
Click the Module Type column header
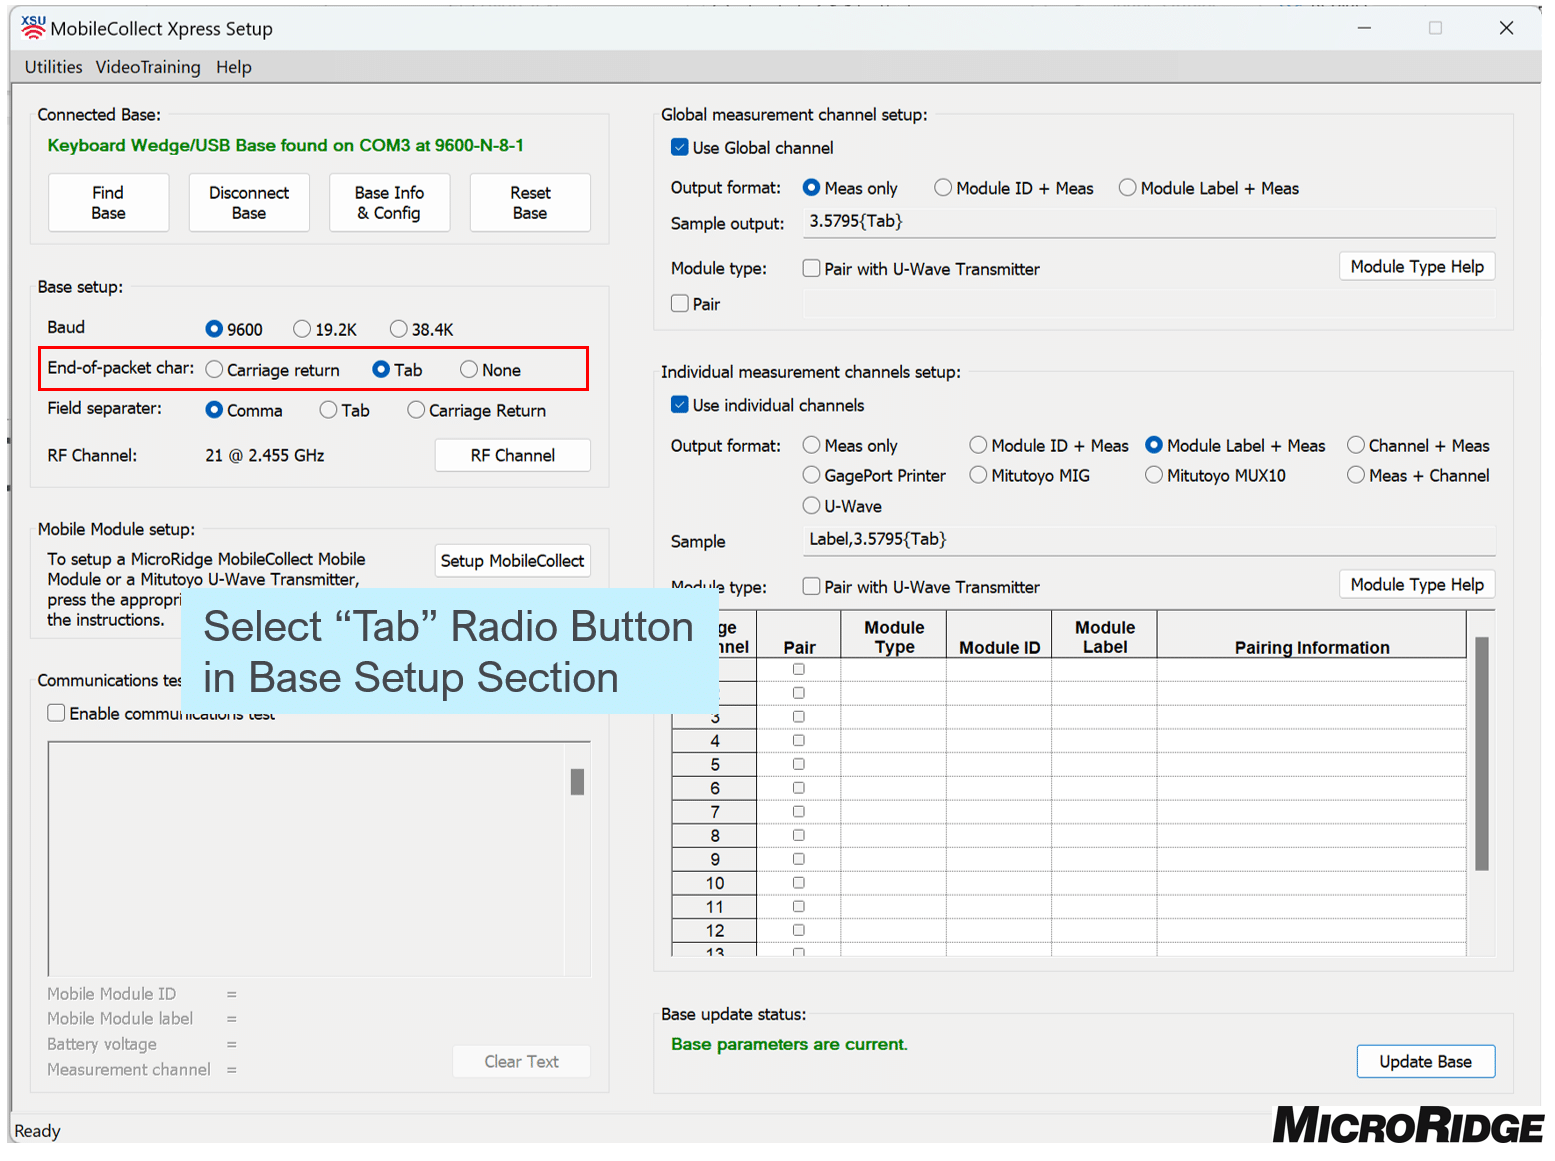894,637
